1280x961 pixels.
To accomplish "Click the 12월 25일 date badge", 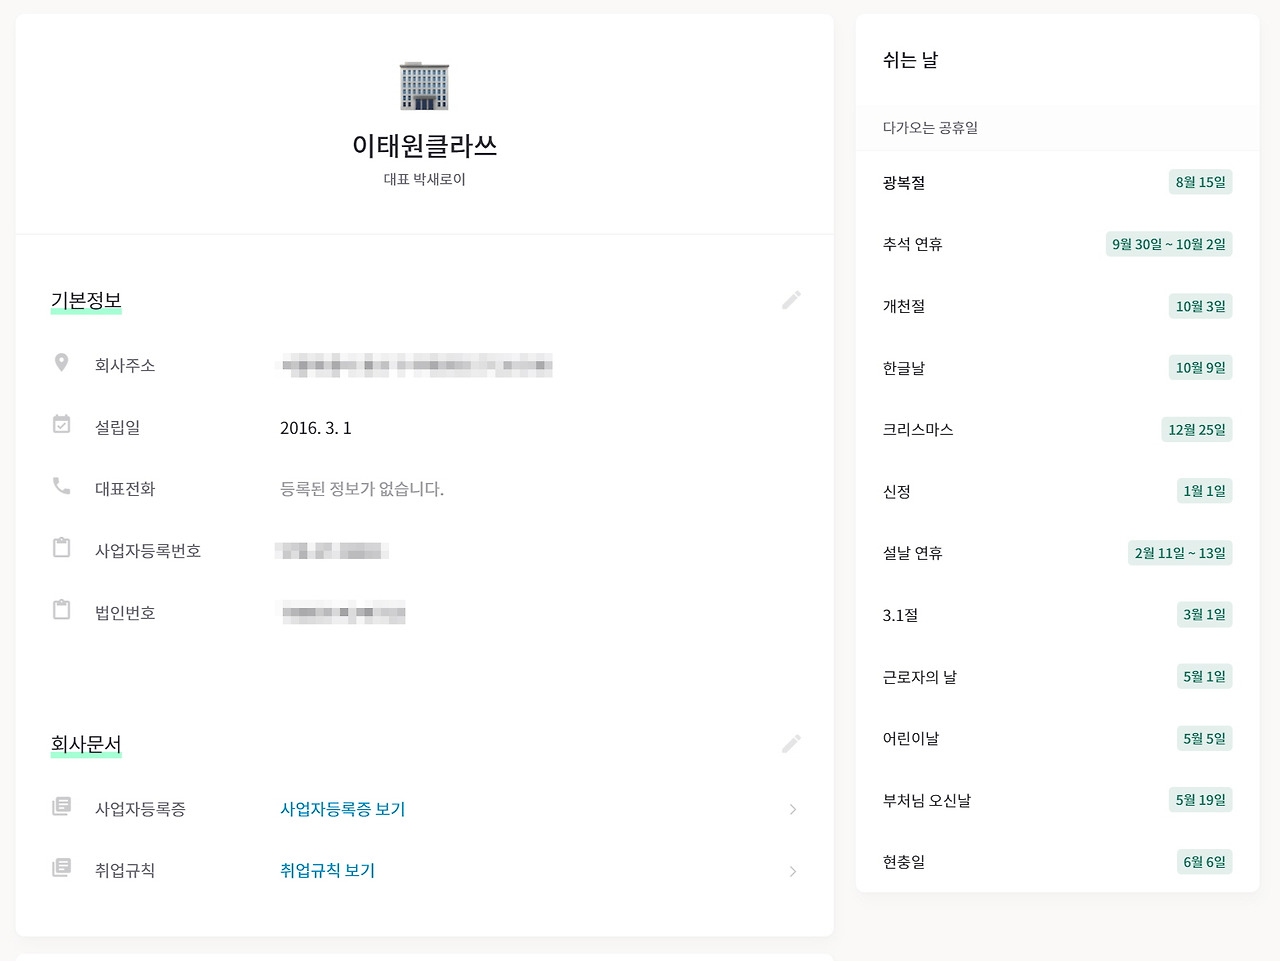I will click(x=1197, y=429).
